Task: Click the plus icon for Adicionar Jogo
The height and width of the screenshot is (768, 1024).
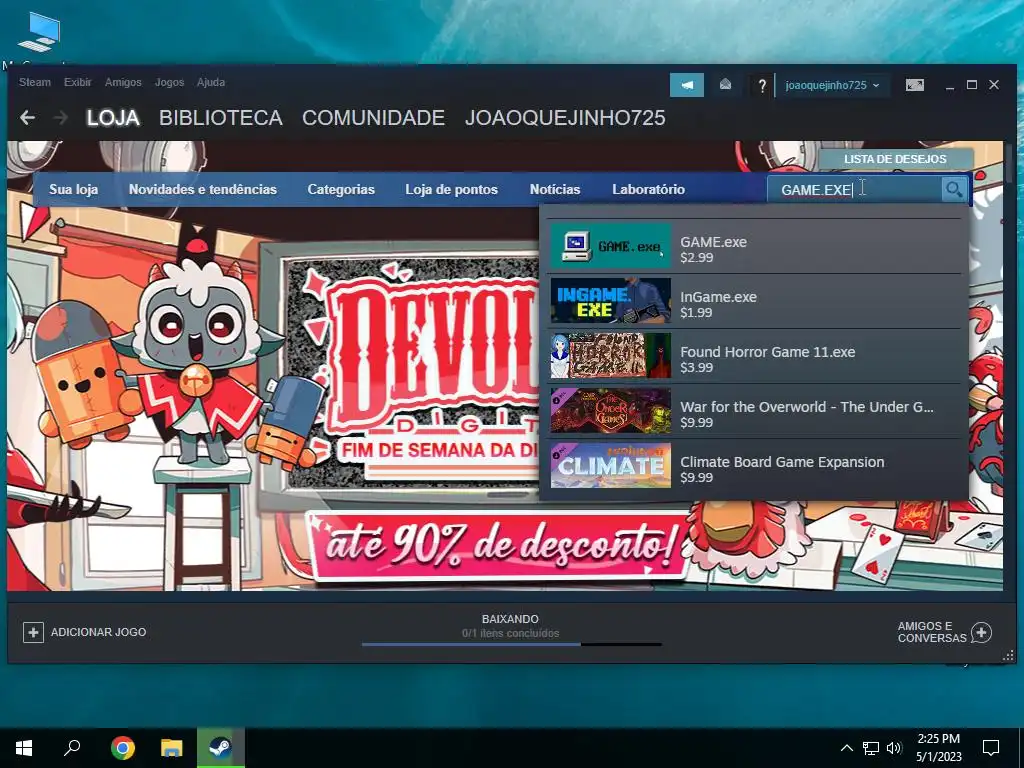Action: coord(33,632)
